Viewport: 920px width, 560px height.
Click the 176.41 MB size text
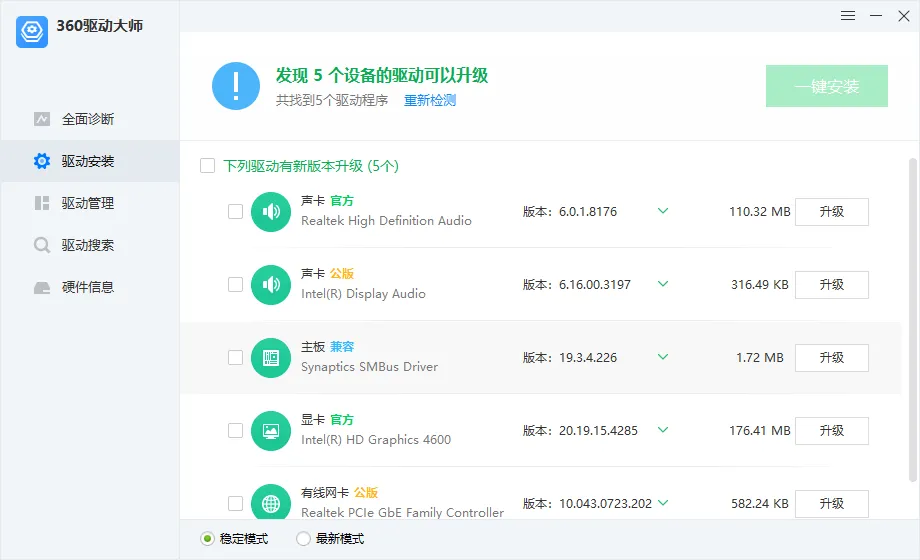[760, 431]
